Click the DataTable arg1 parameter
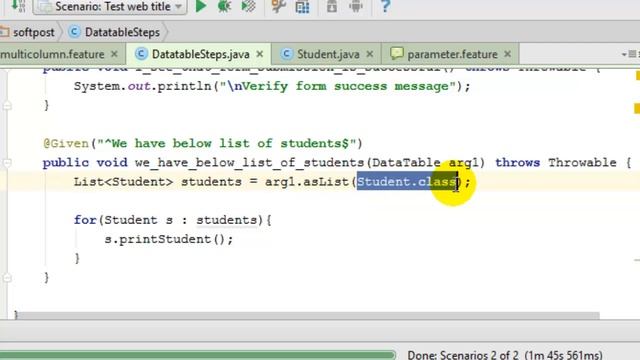This screenshot has width=640, height=360. [425, 163]
